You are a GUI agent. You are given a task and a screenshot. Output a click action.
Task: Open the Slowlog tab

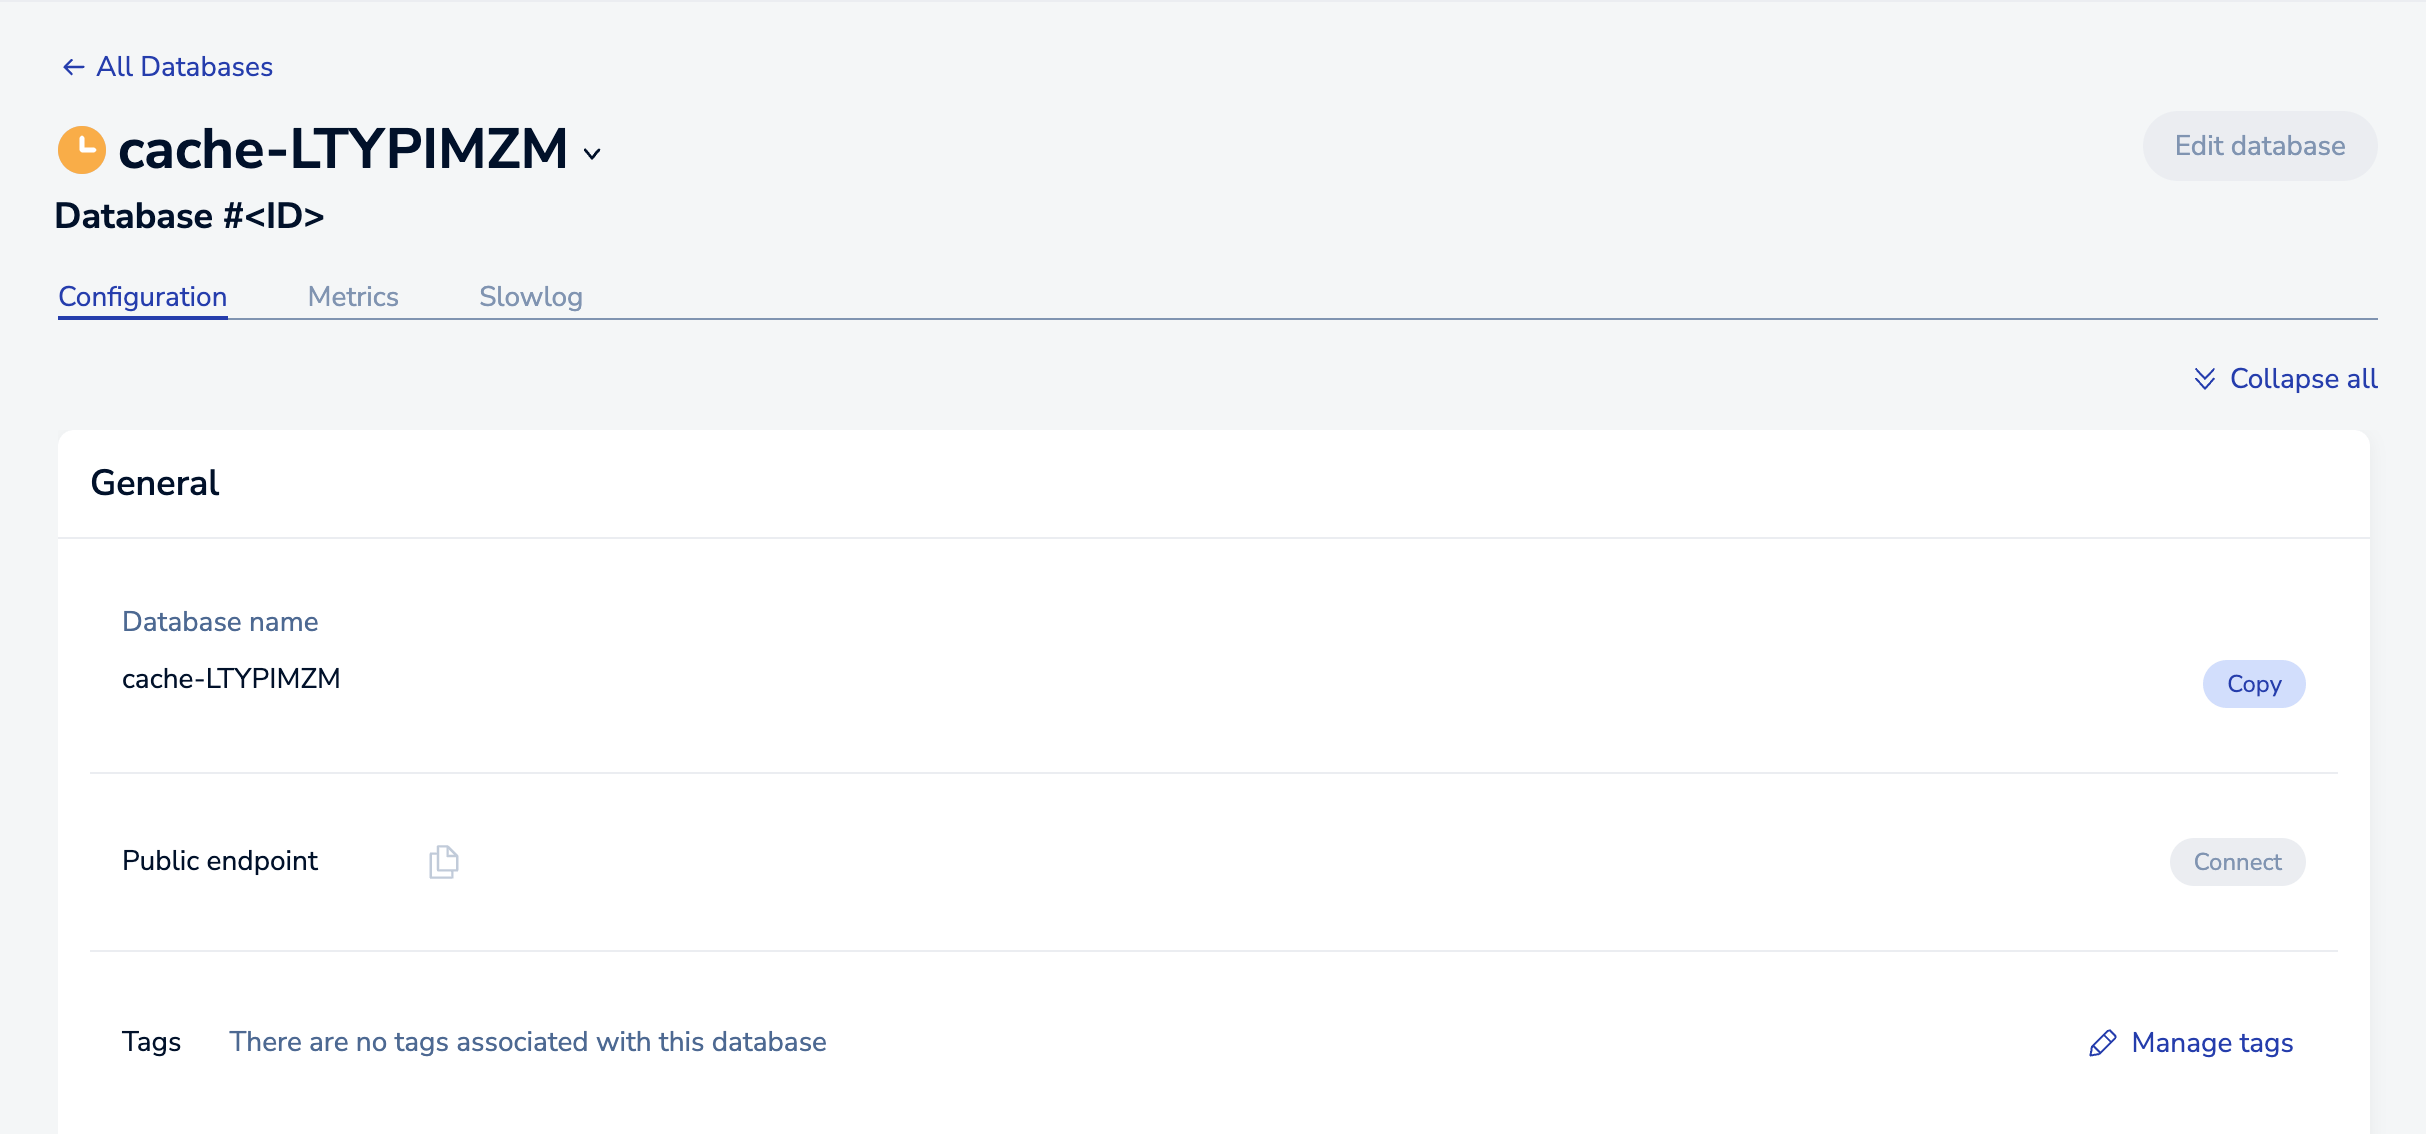tap(531, 297)
